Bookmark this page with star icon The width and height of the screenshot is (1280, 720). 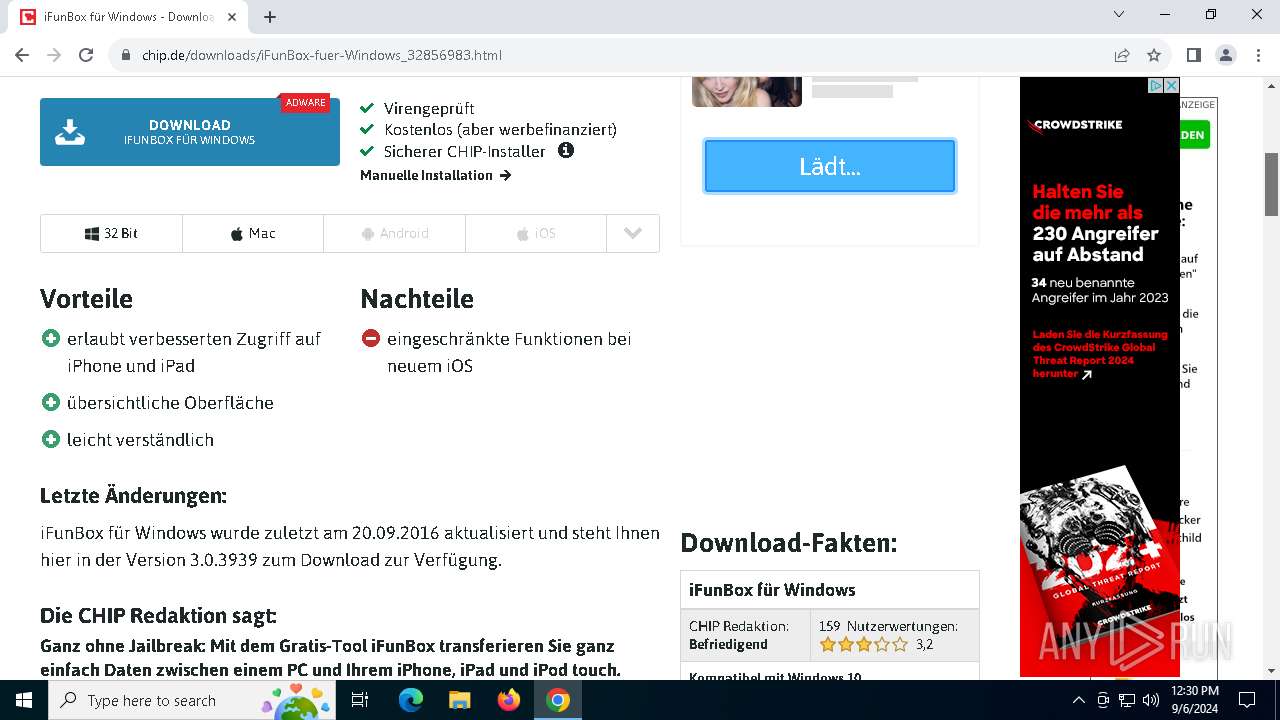1154,55
